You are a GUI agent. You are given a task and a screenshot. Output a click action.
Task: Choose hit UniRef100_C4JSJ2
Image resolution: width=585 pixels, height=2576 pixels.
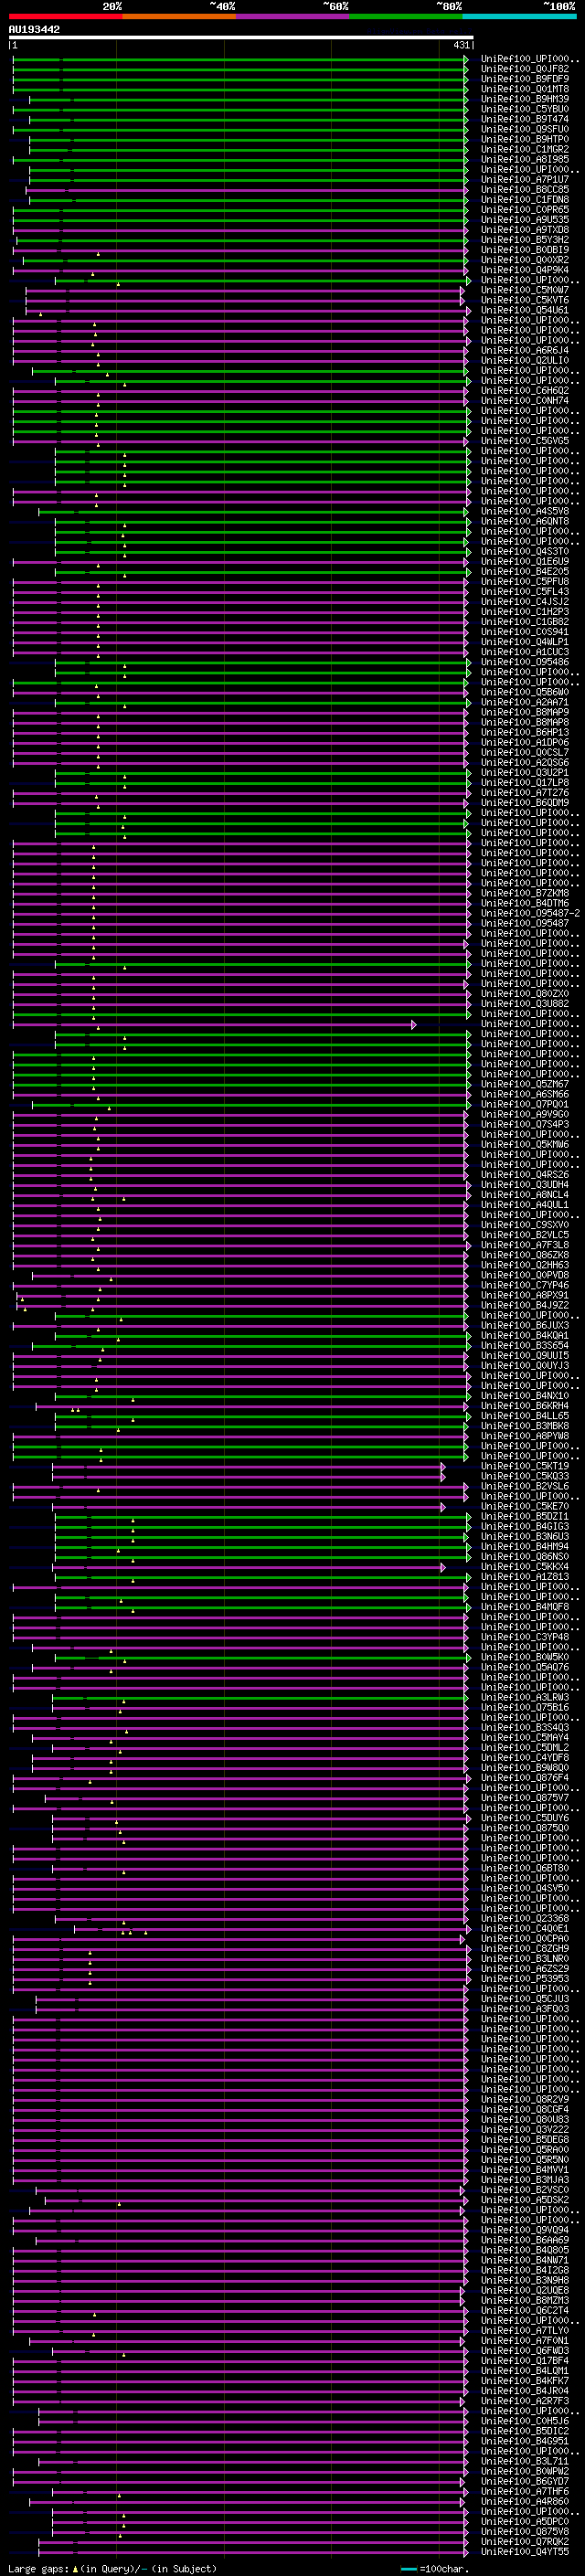524,602
